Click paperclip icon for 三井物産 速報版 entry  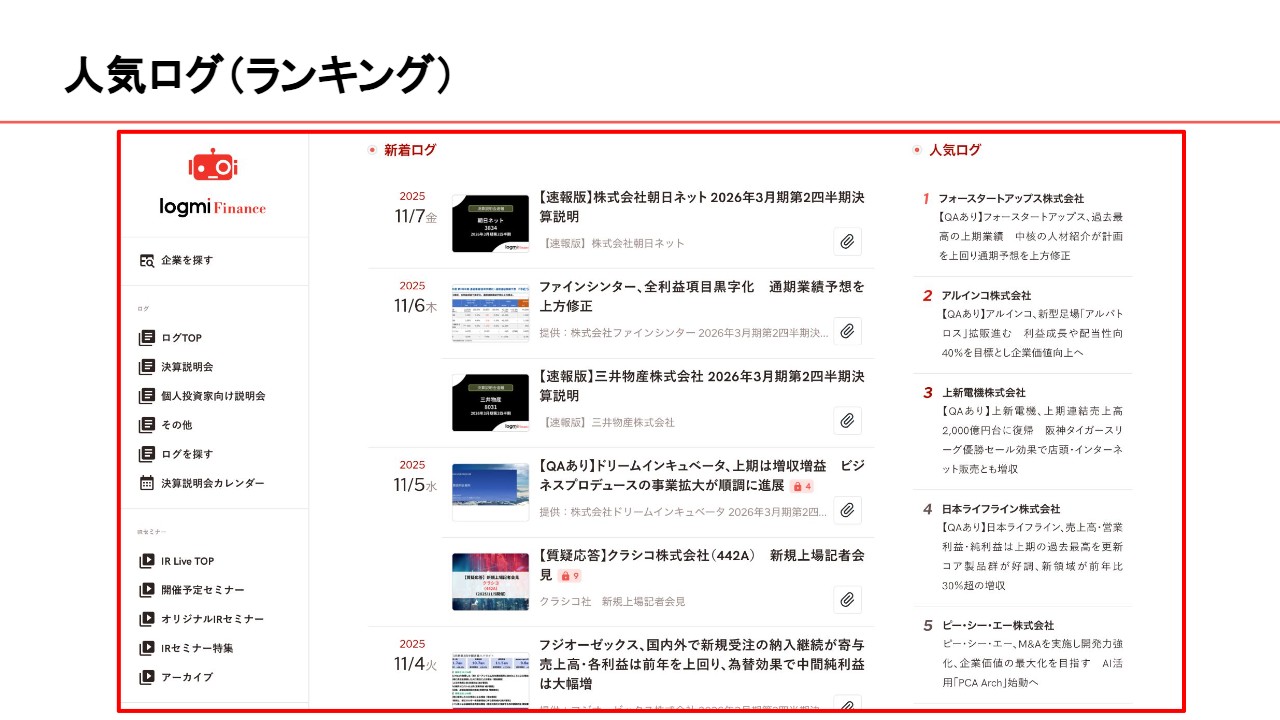pyautogui.click(x=847, y=421)
